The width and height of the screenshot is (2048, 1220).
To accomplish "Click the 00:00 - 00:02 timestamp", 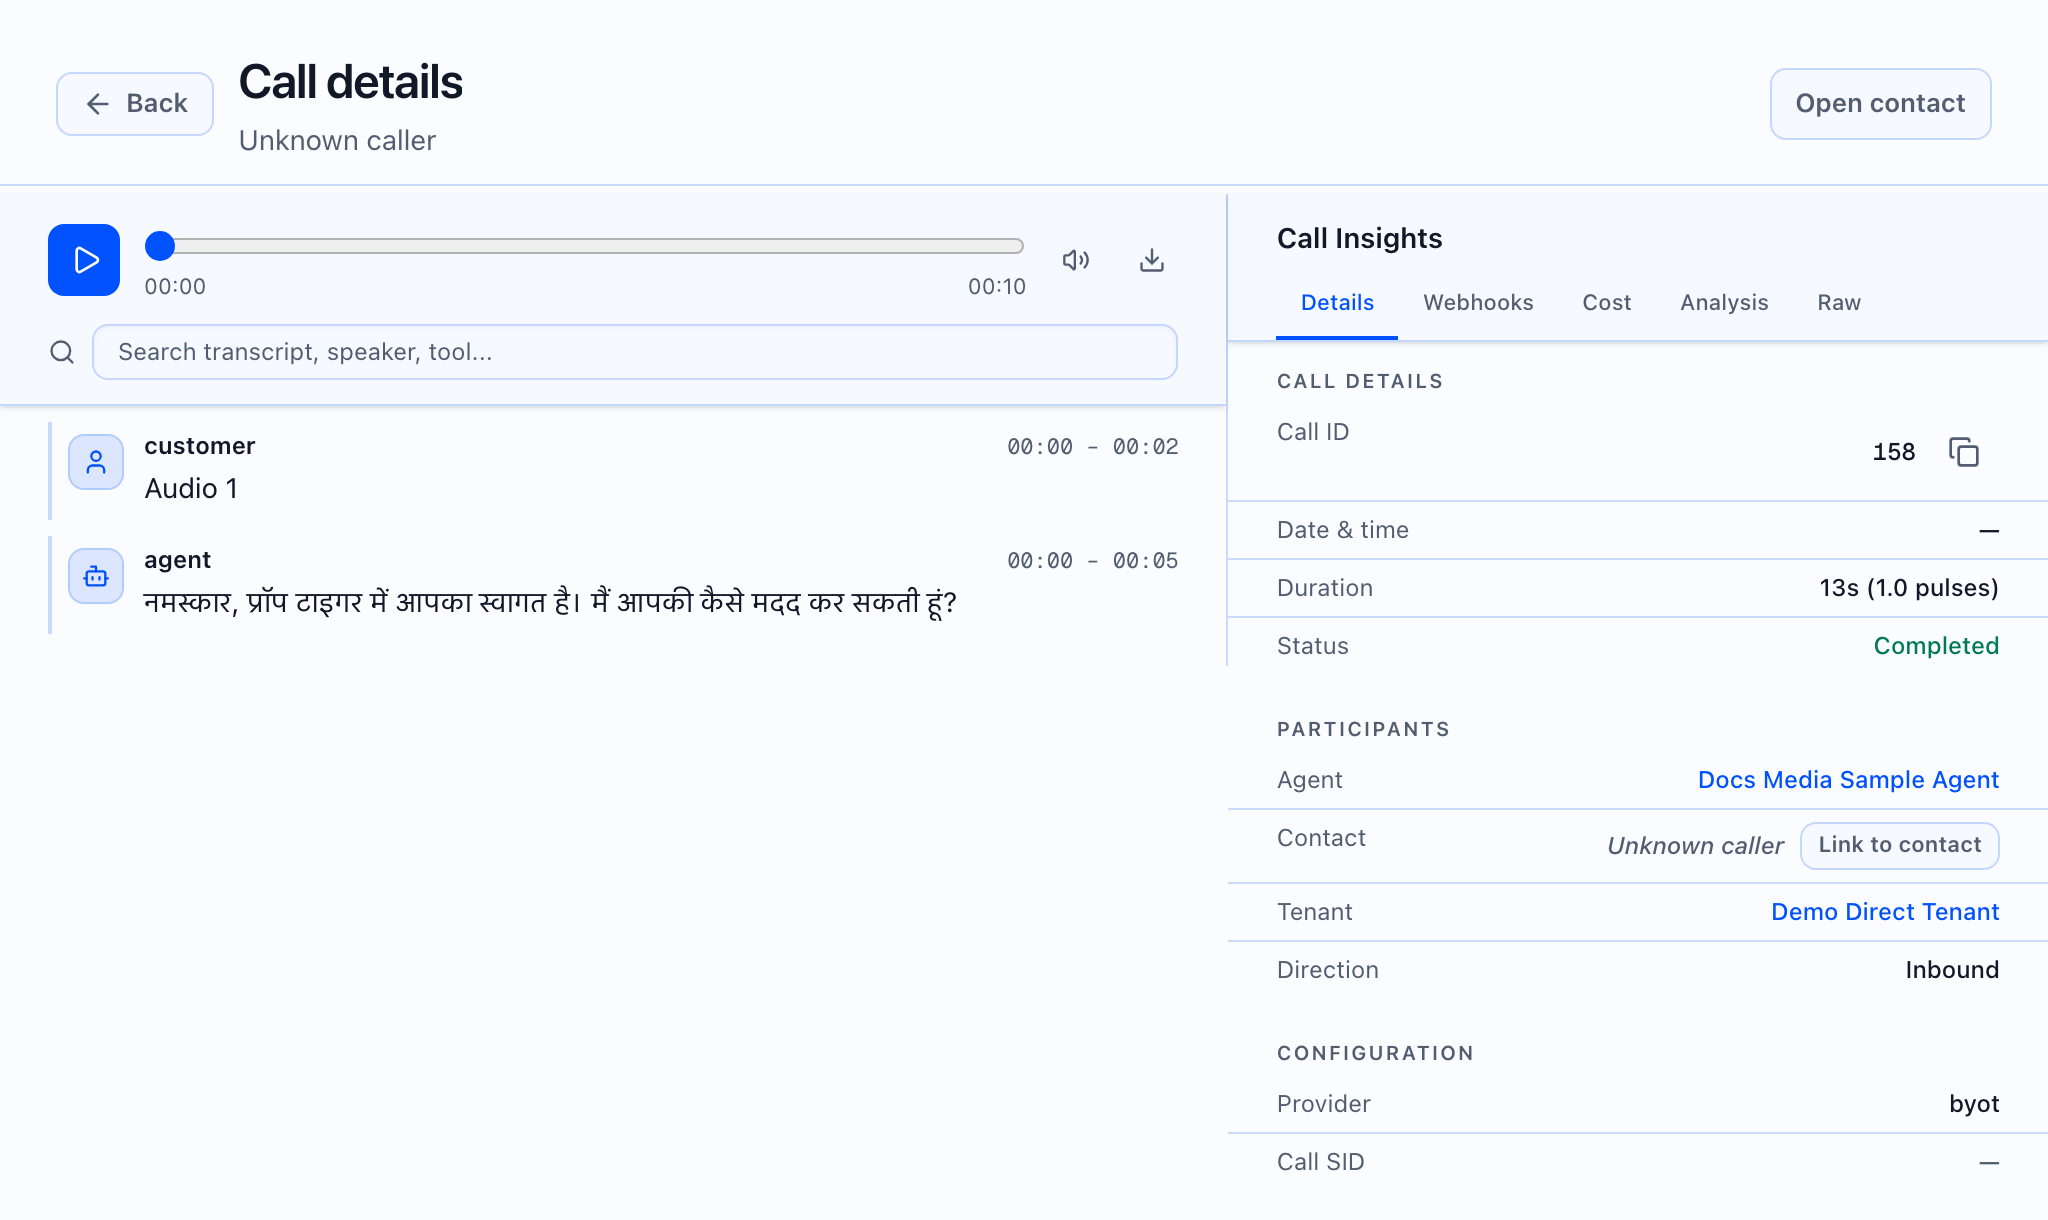I will click(x=1092, y=447).
